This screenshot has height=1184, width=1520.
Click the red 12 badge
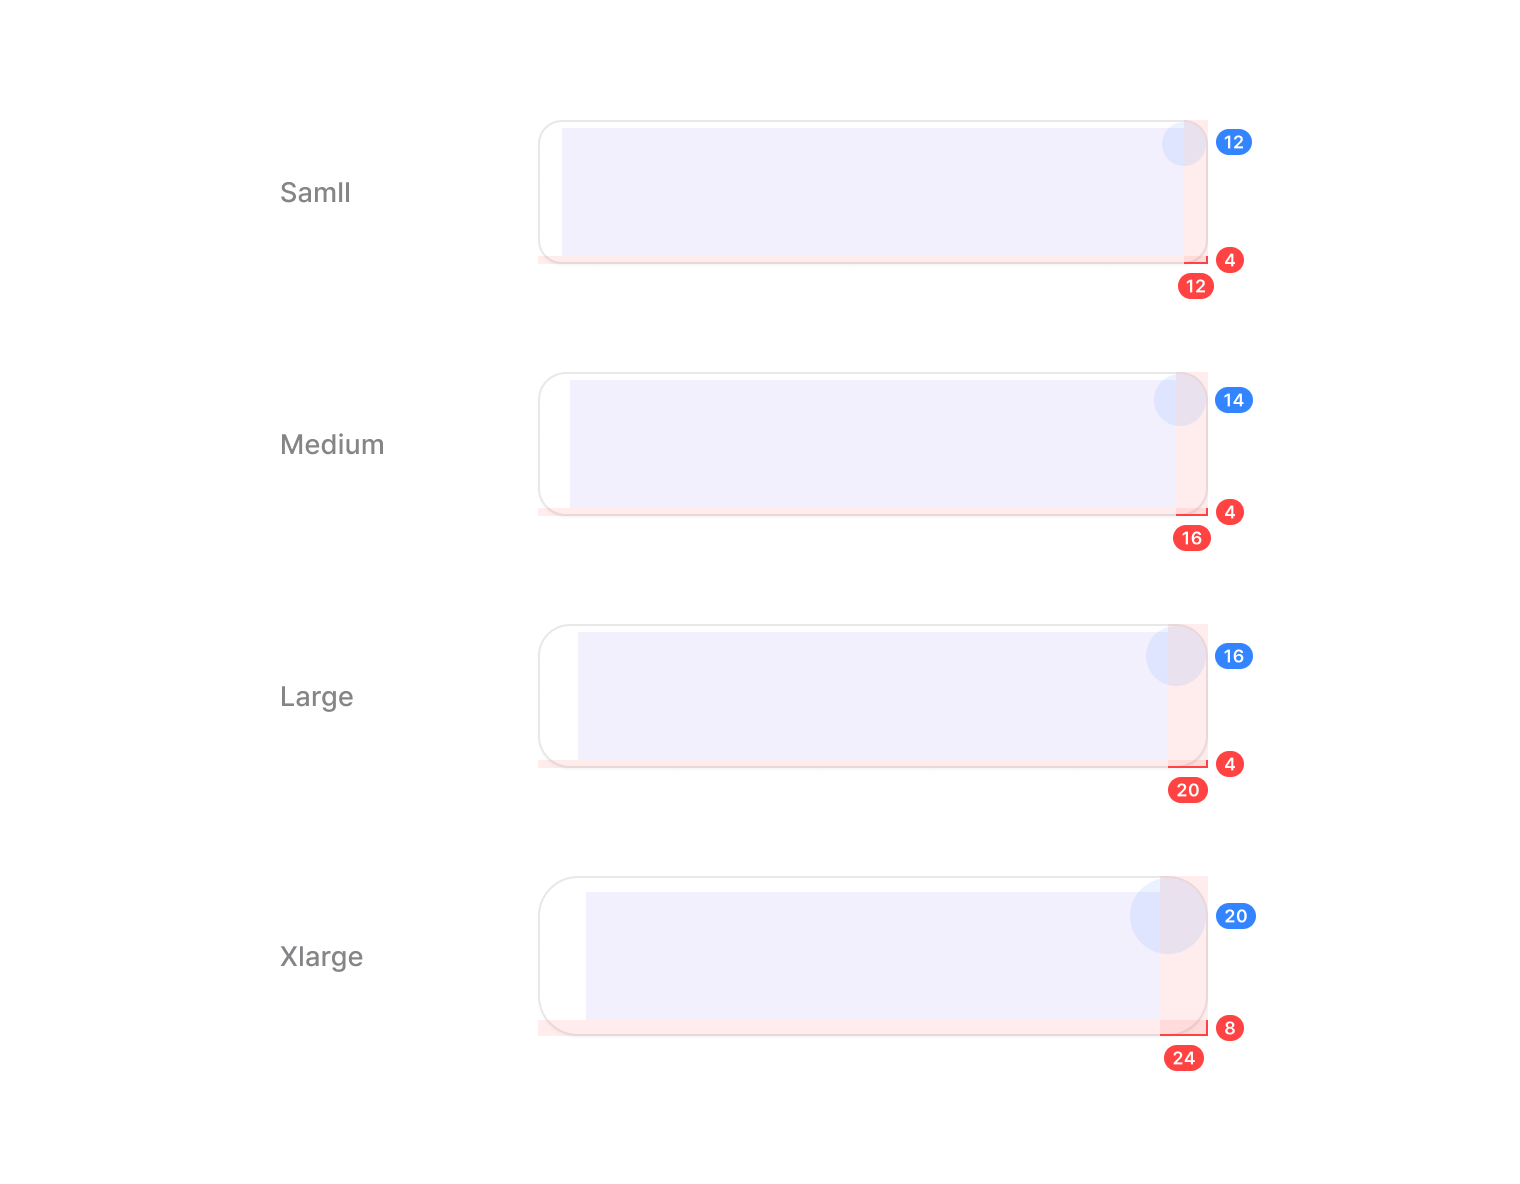[x=1195, y=287]
